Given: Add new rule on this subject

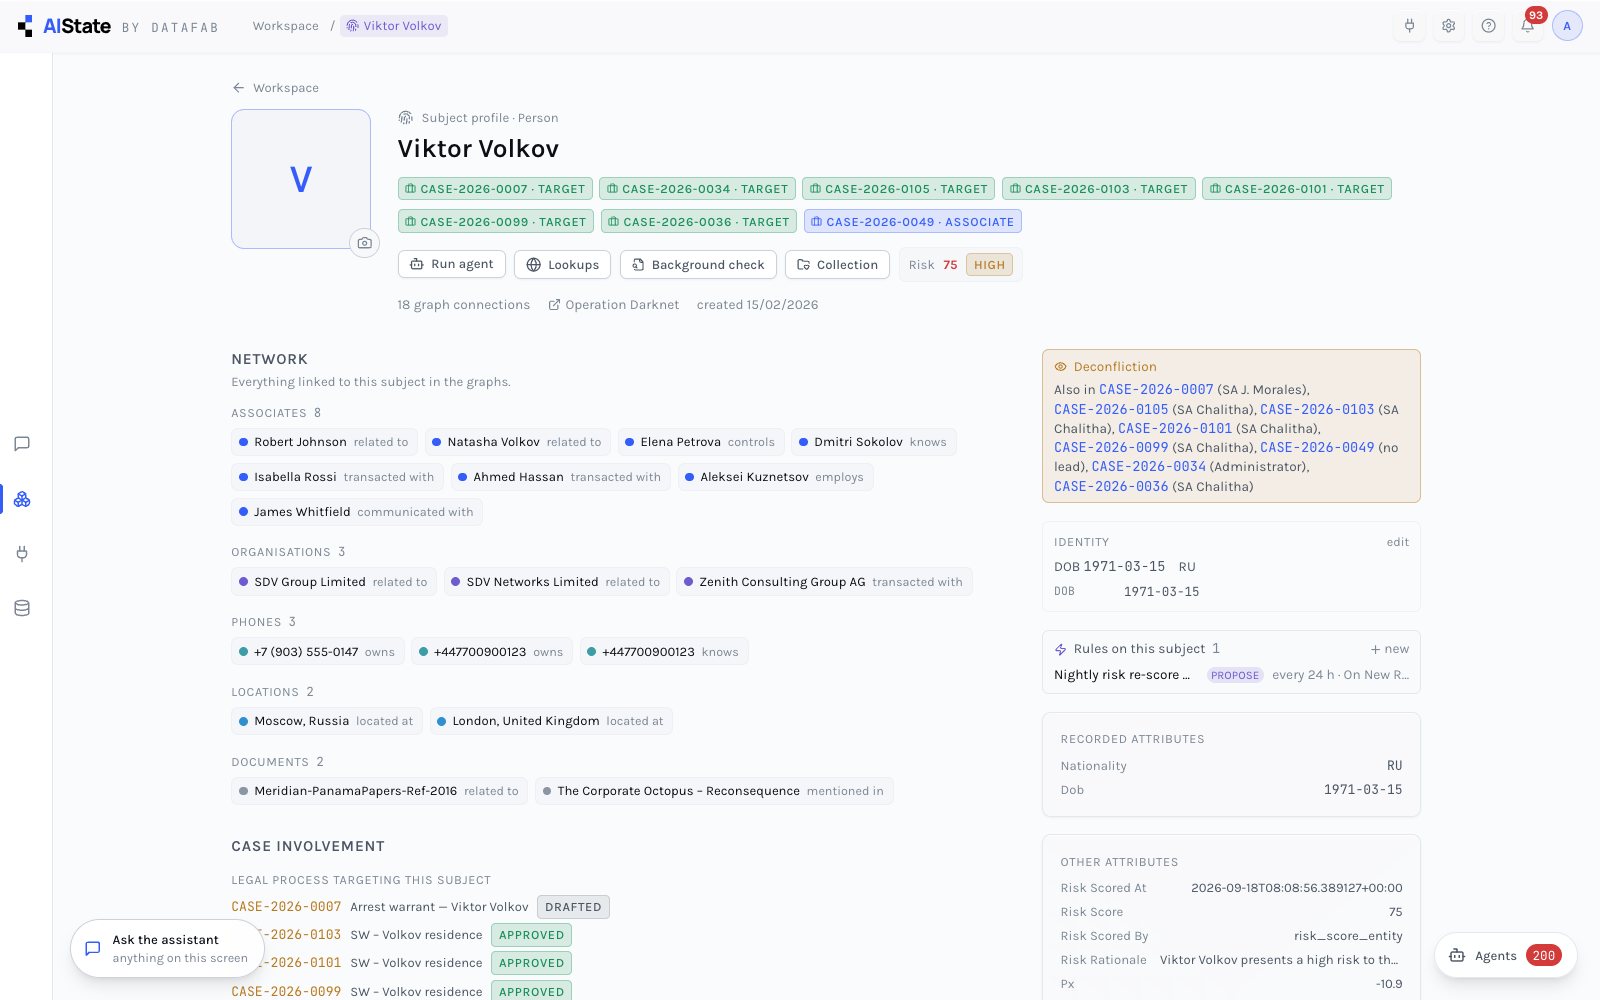Looking at the screenshot, I should [x=1389, y=649].
